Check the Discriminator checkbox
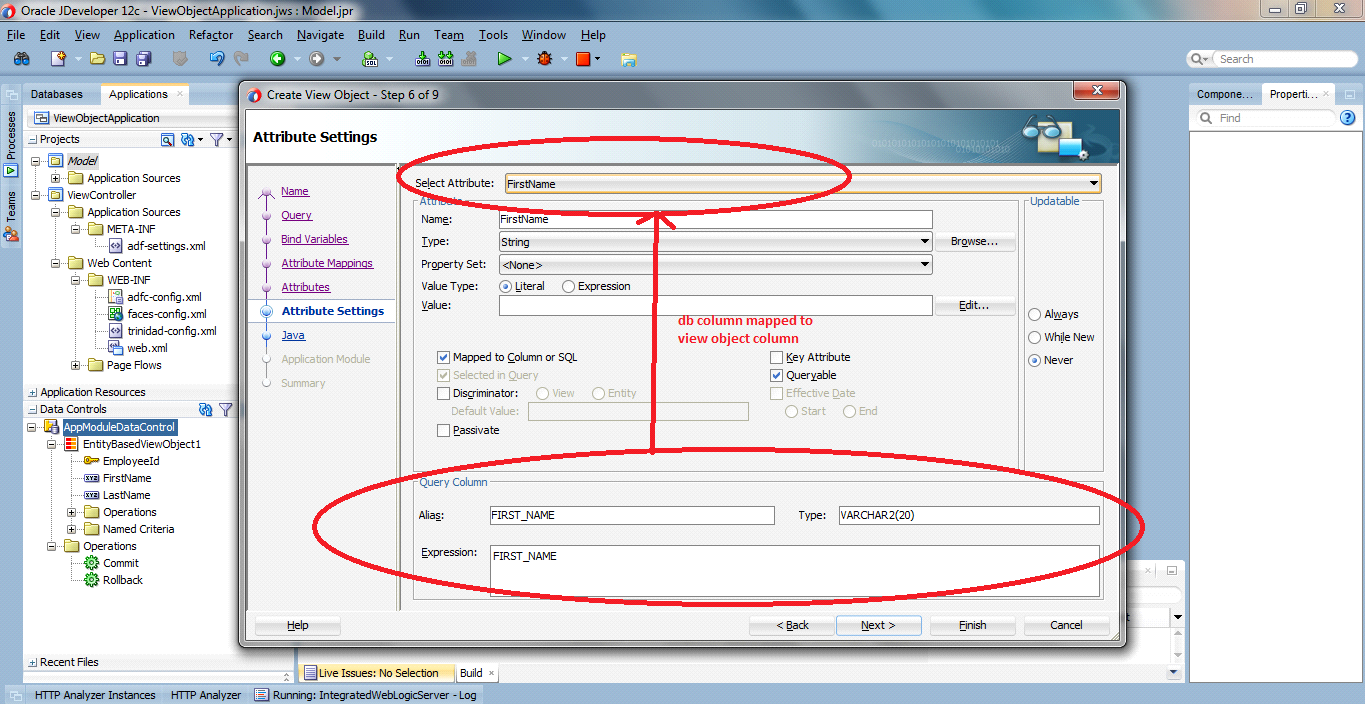 pyautogui.click(x=443, y=393)
